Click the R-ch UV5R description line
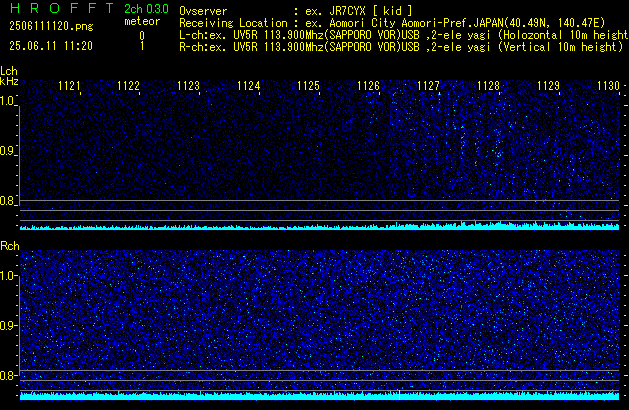The width and height of the screenshot is (629, 410). pos(401,47)
